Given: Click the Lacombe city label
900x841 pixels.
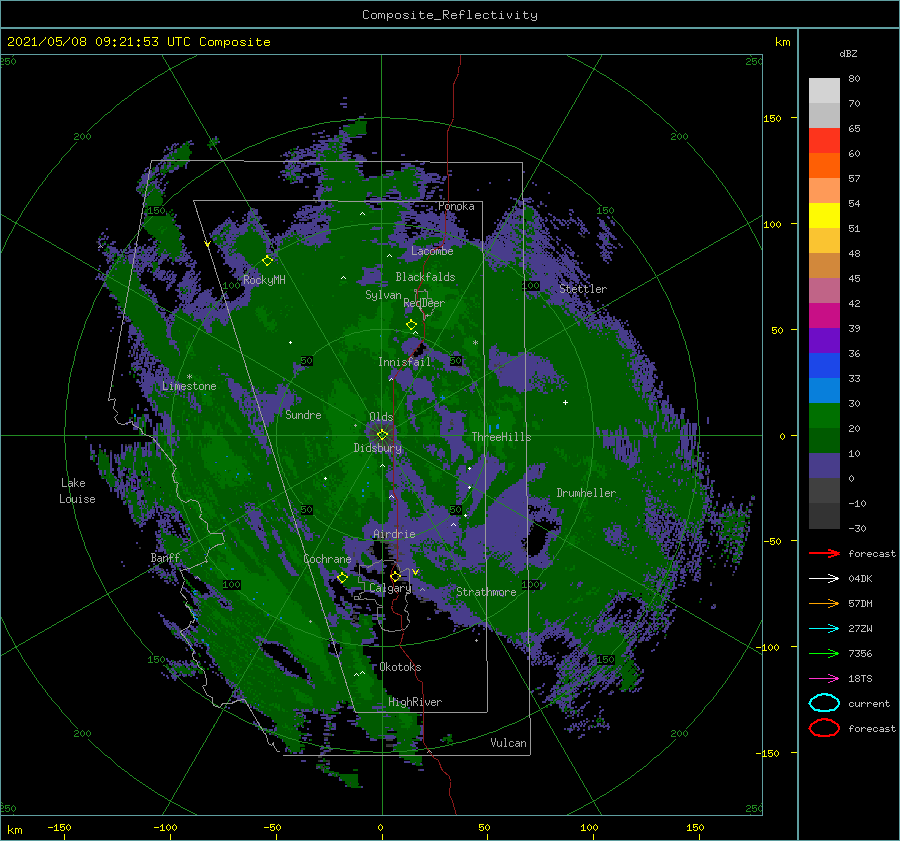Looking at the screenshot, I should pyautogui.click(x=432, y=251).
